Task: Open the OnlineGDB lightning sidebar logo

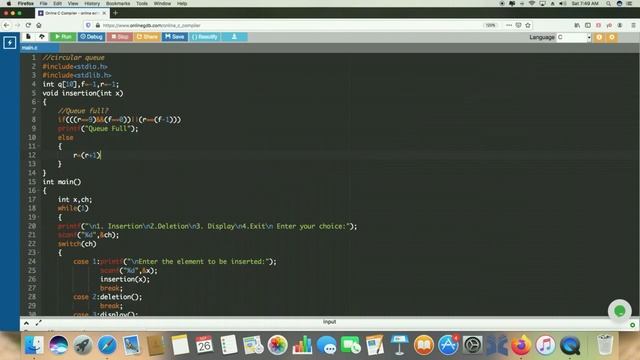Action: 10,42
